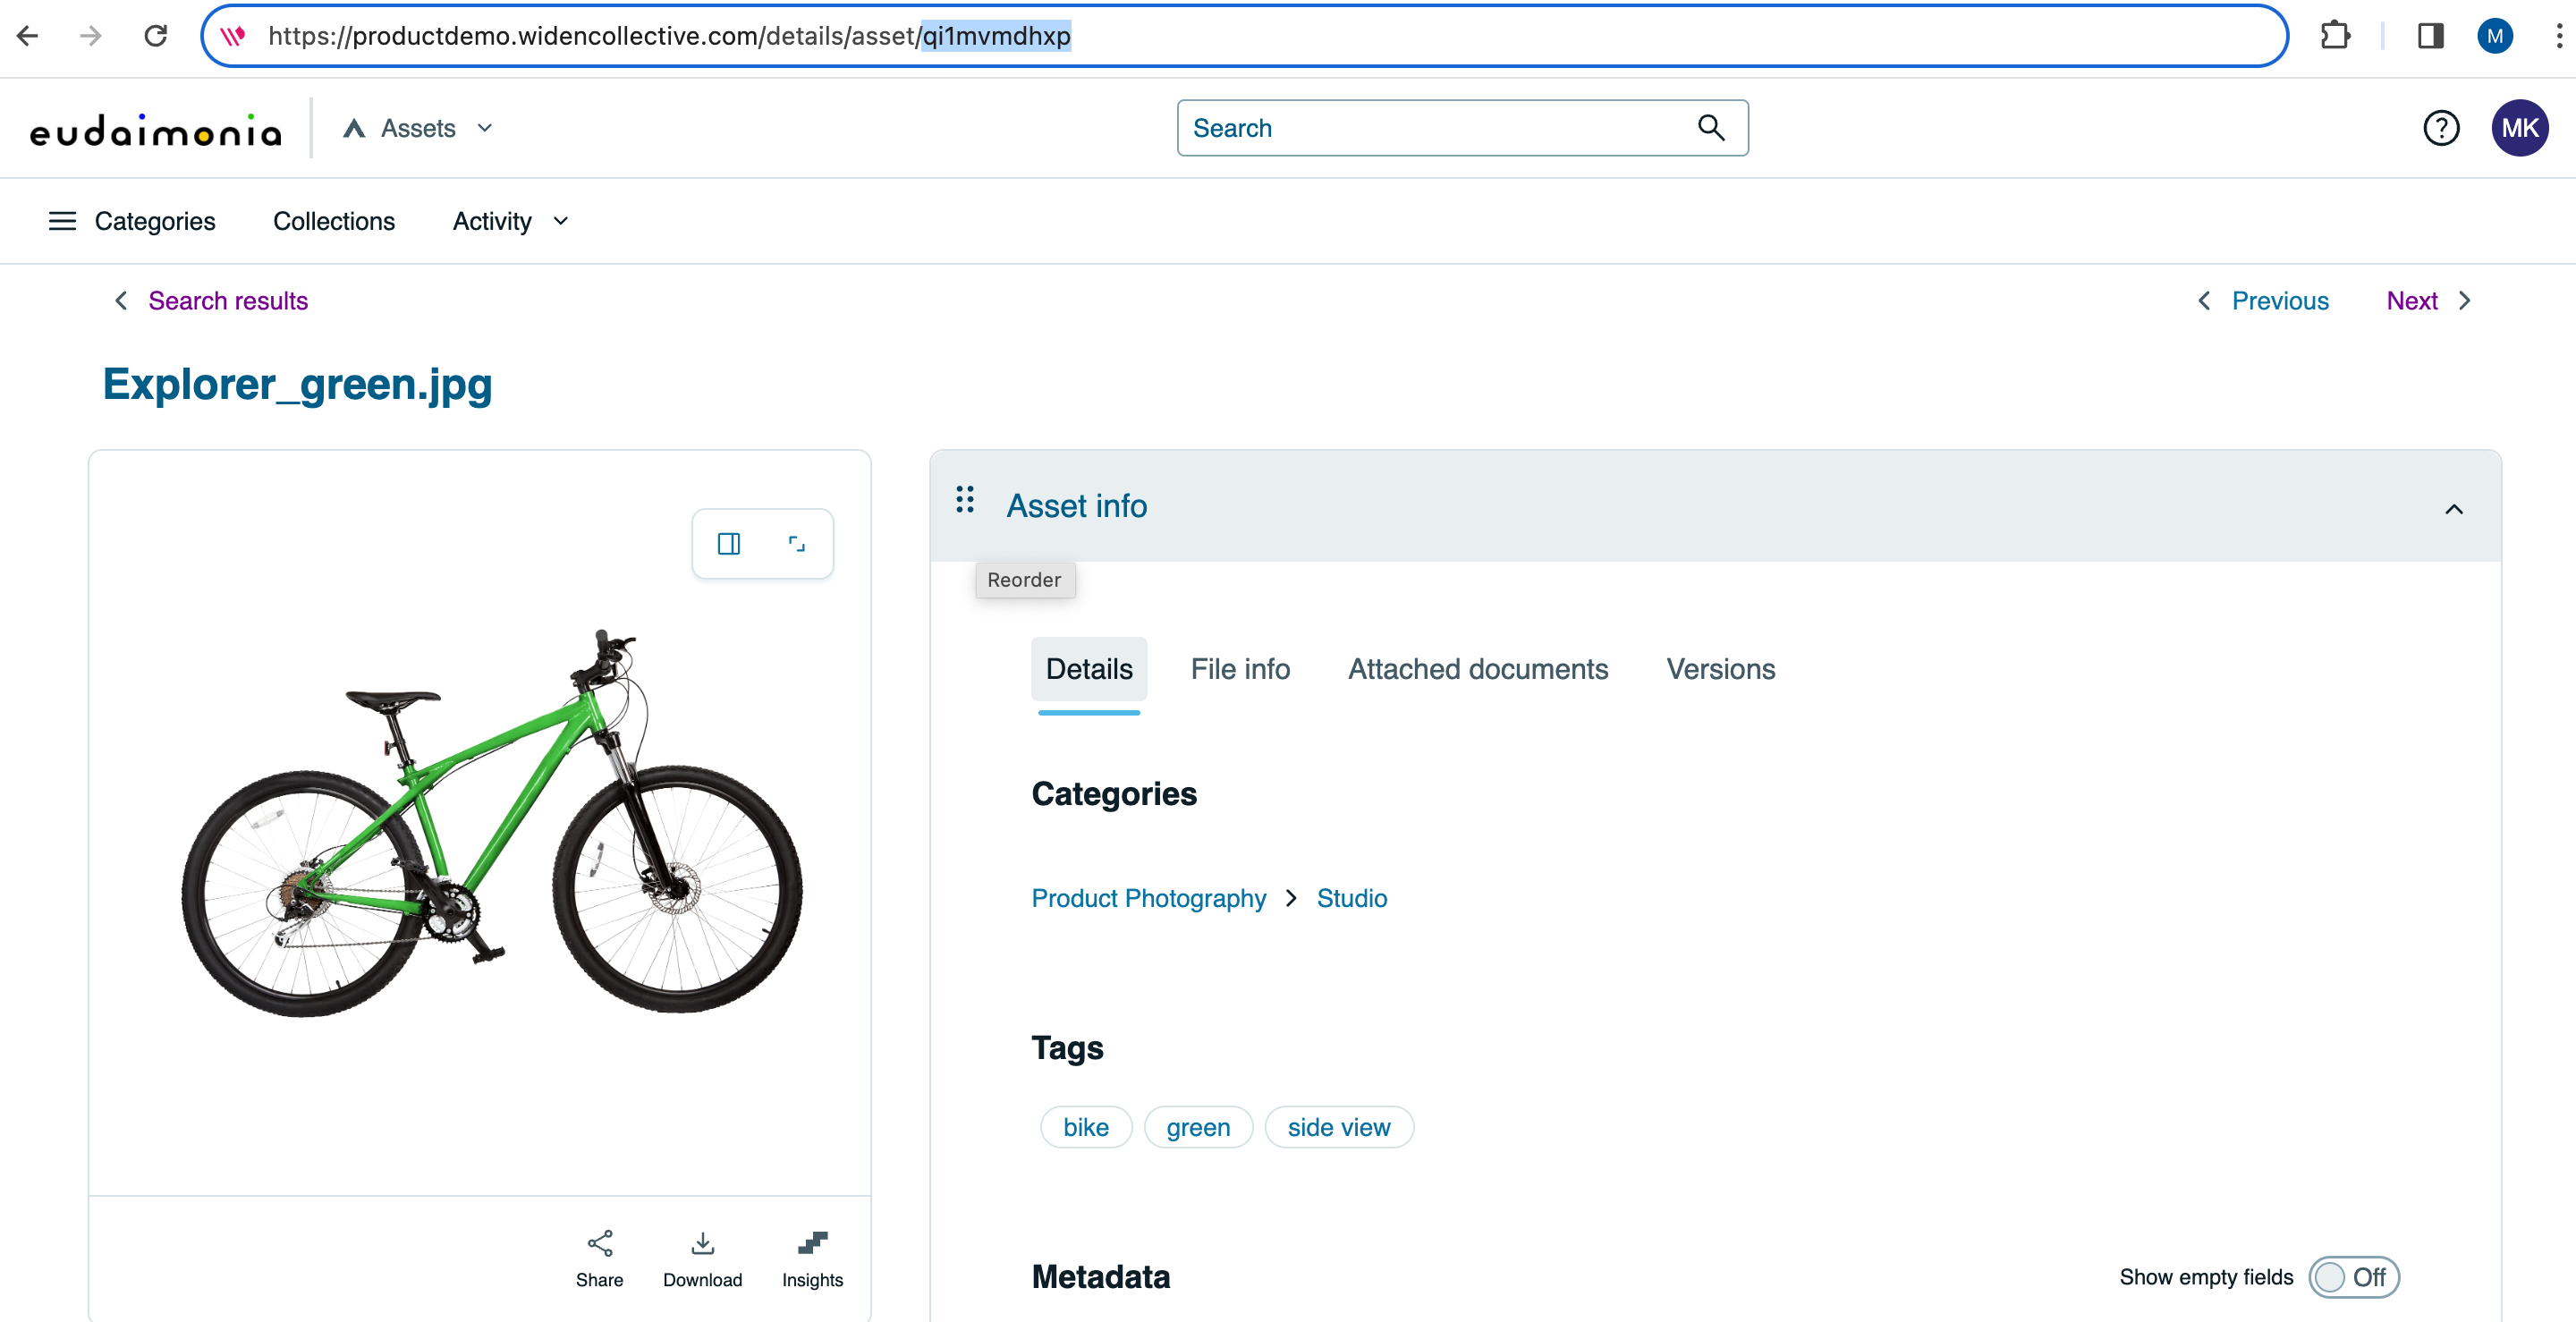Image resolution: width=2576 pixels, height=1322 pixels.
Task: Expand the Activity dropdown menu
Action: [511, 221]
